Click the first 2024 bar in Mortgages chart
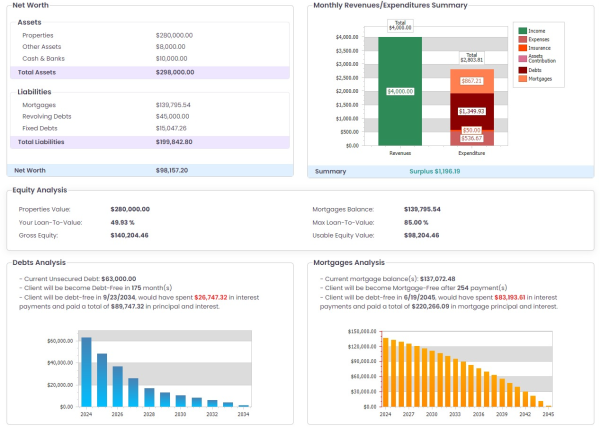This screenshot has height=428, width=600. [386, 373]
